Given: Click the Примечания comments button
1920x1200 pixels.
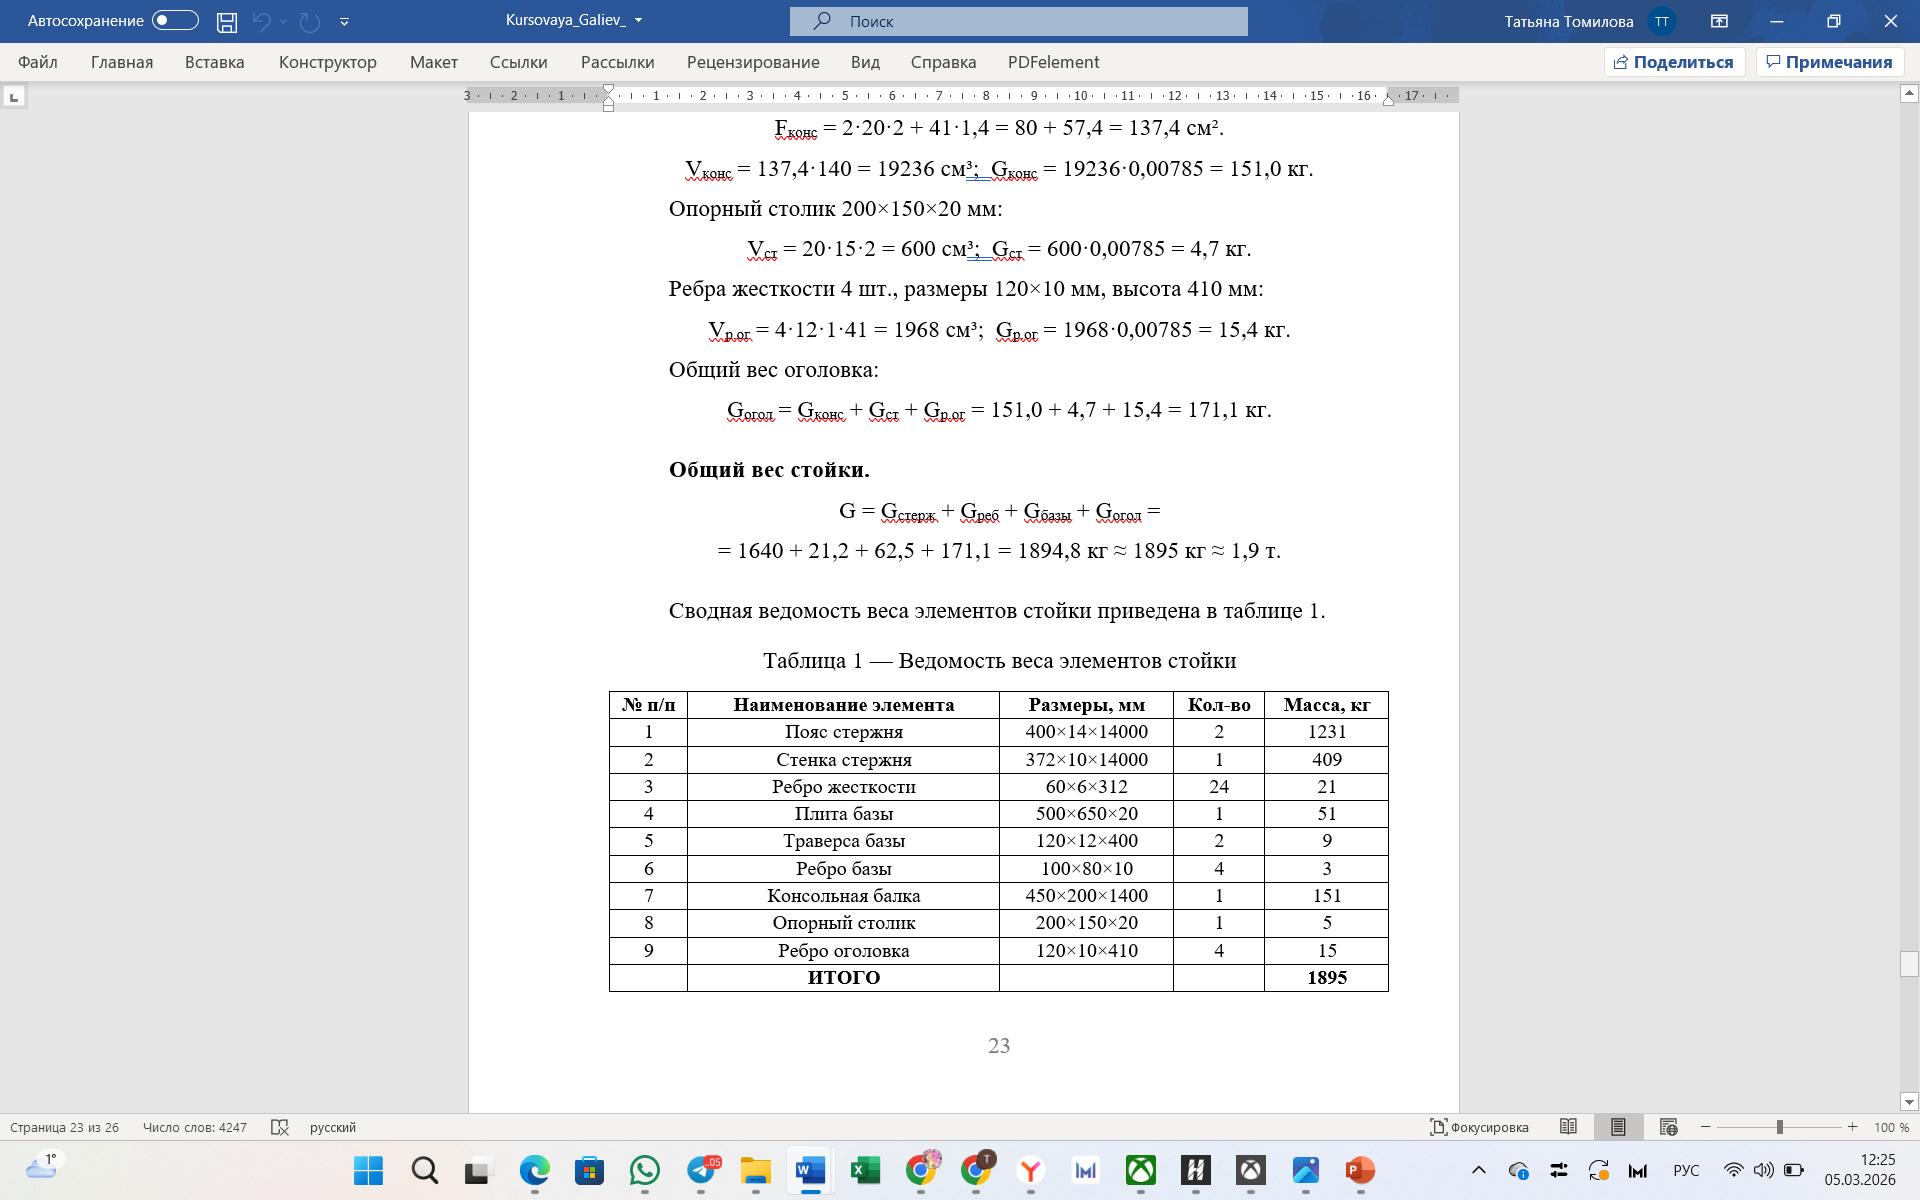Looking at the screenshot, I should (1829, 62).
